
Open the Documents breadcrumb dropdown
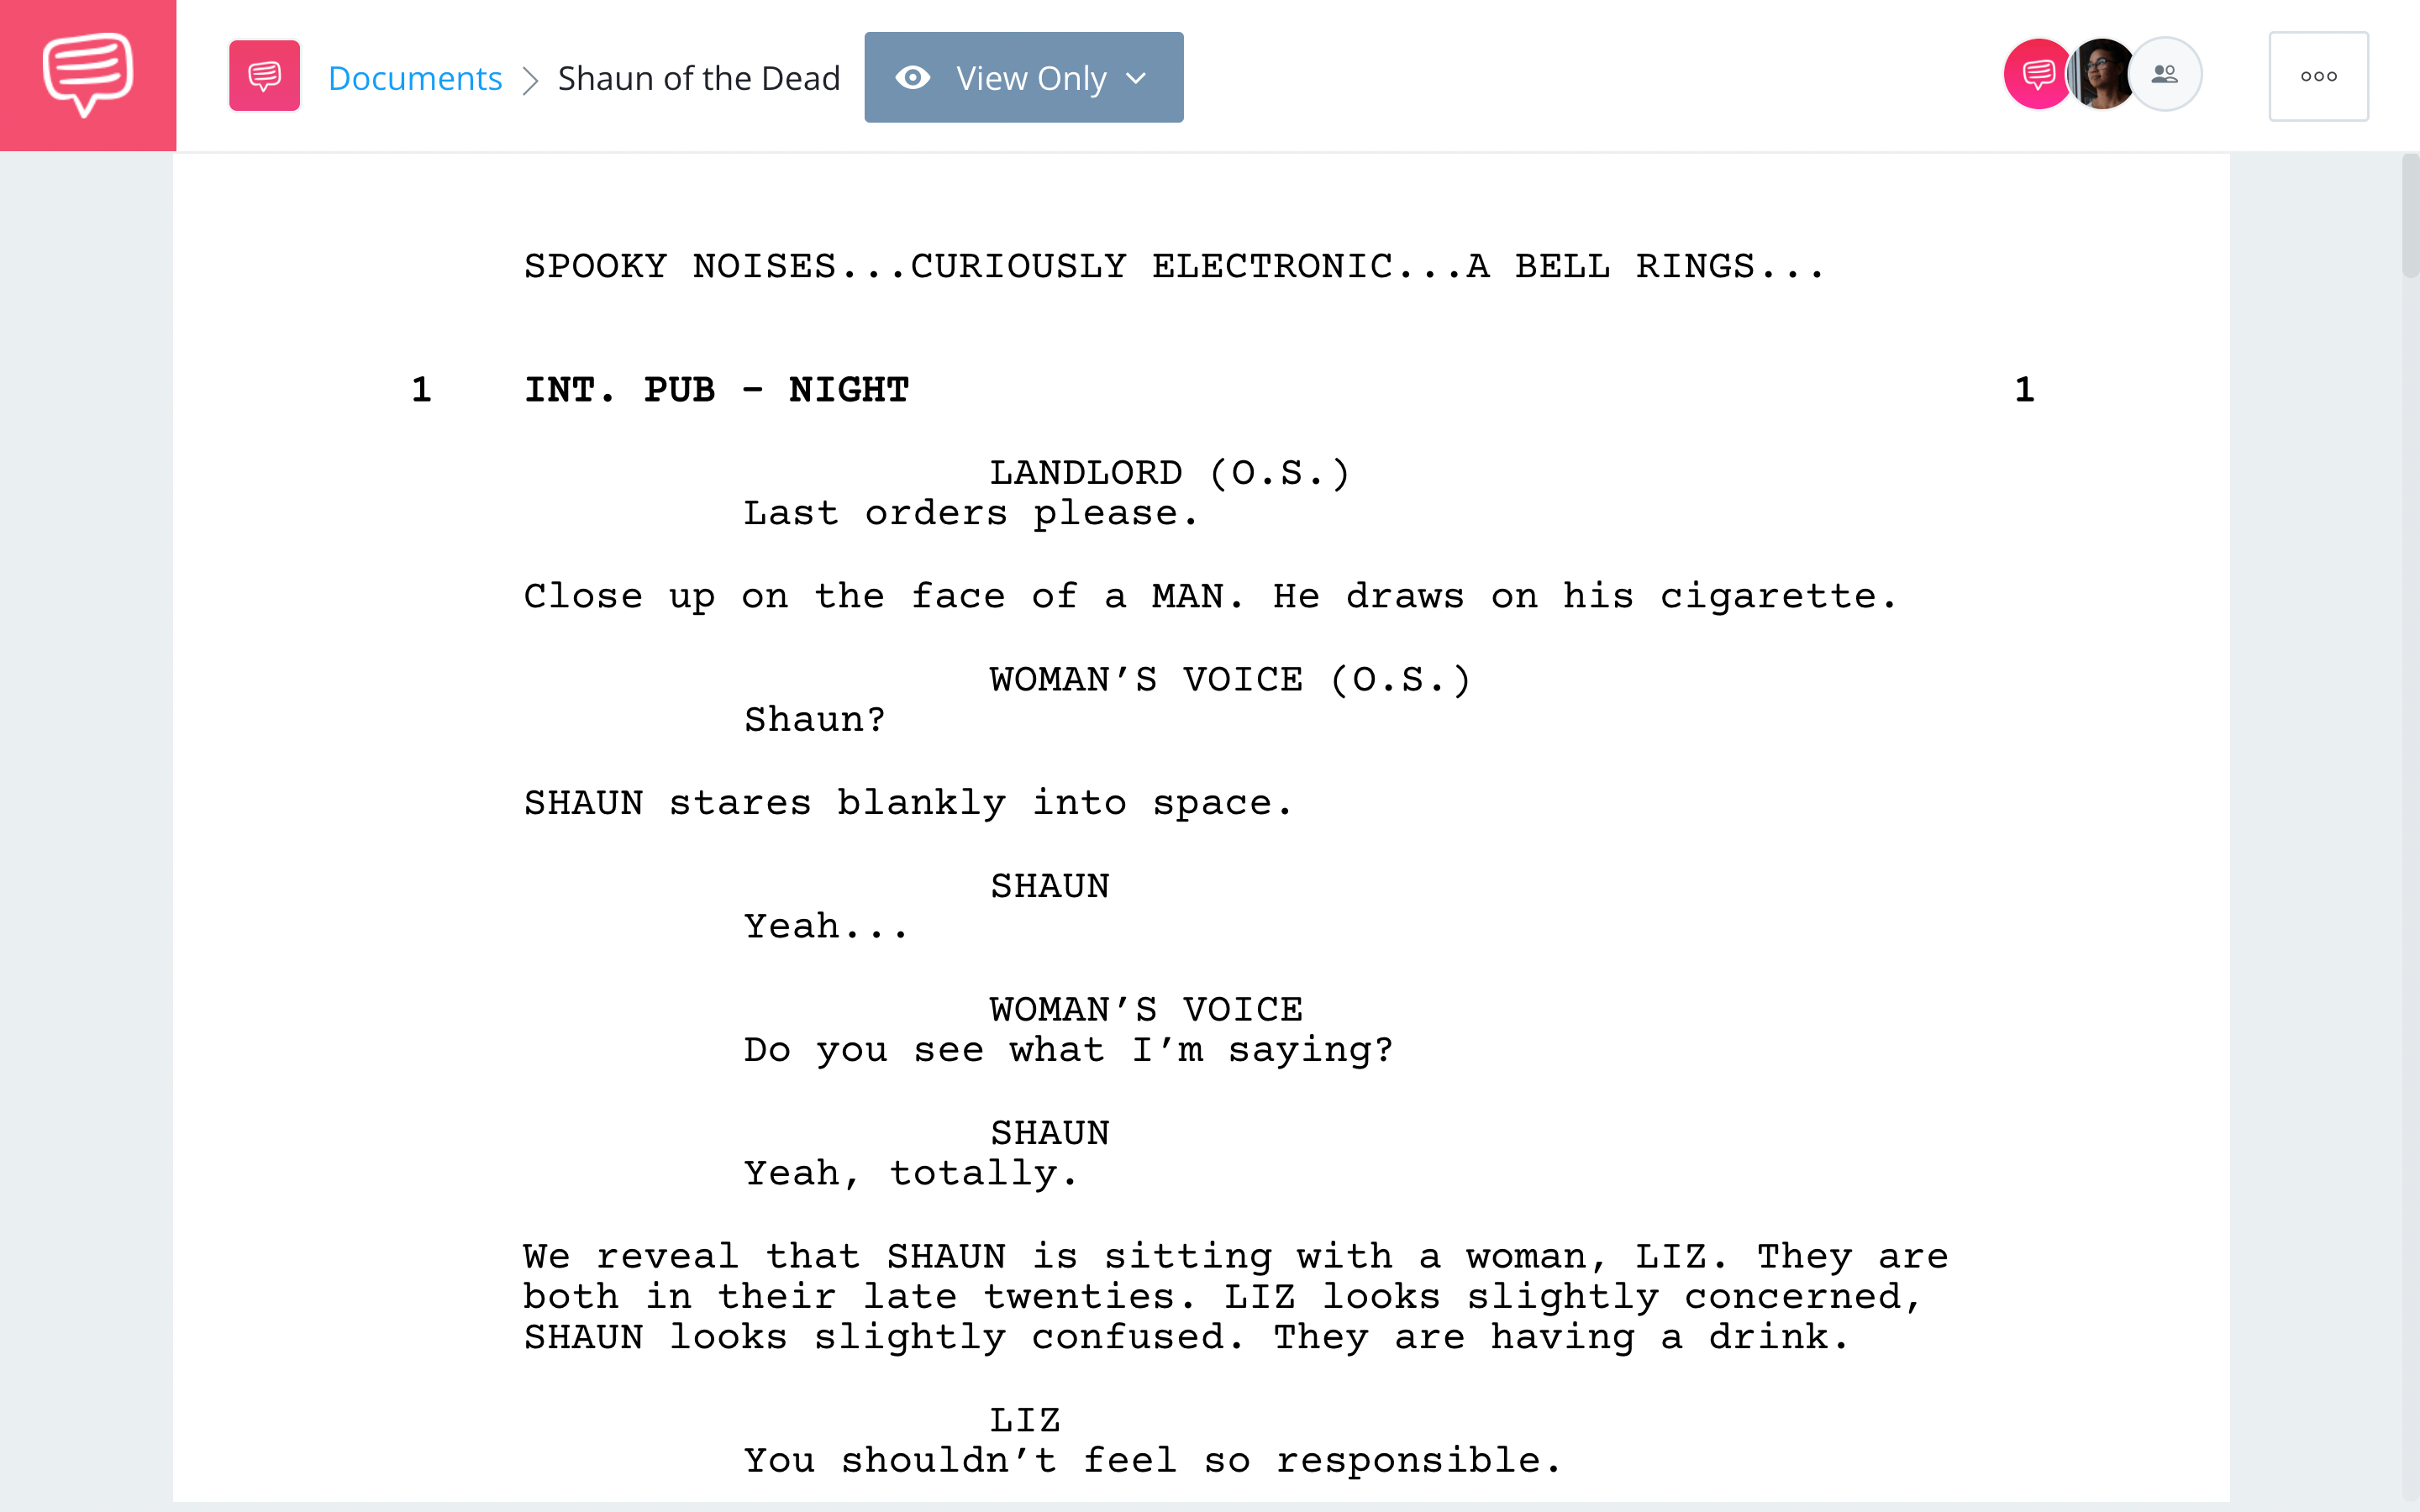point(414,76)
